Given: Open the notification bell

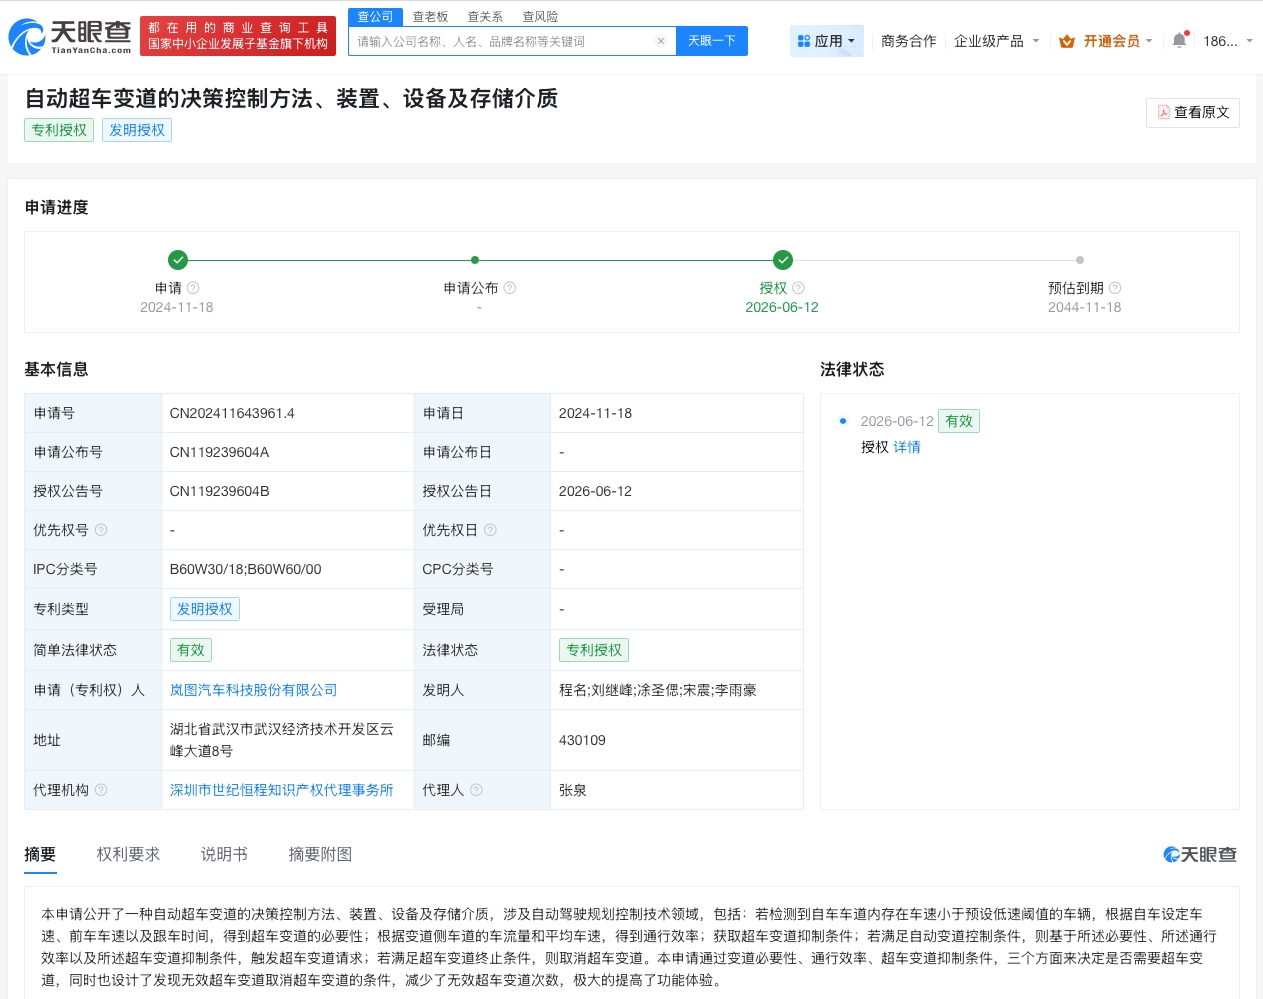Looking at the screenshot, I should point(1179,41).
